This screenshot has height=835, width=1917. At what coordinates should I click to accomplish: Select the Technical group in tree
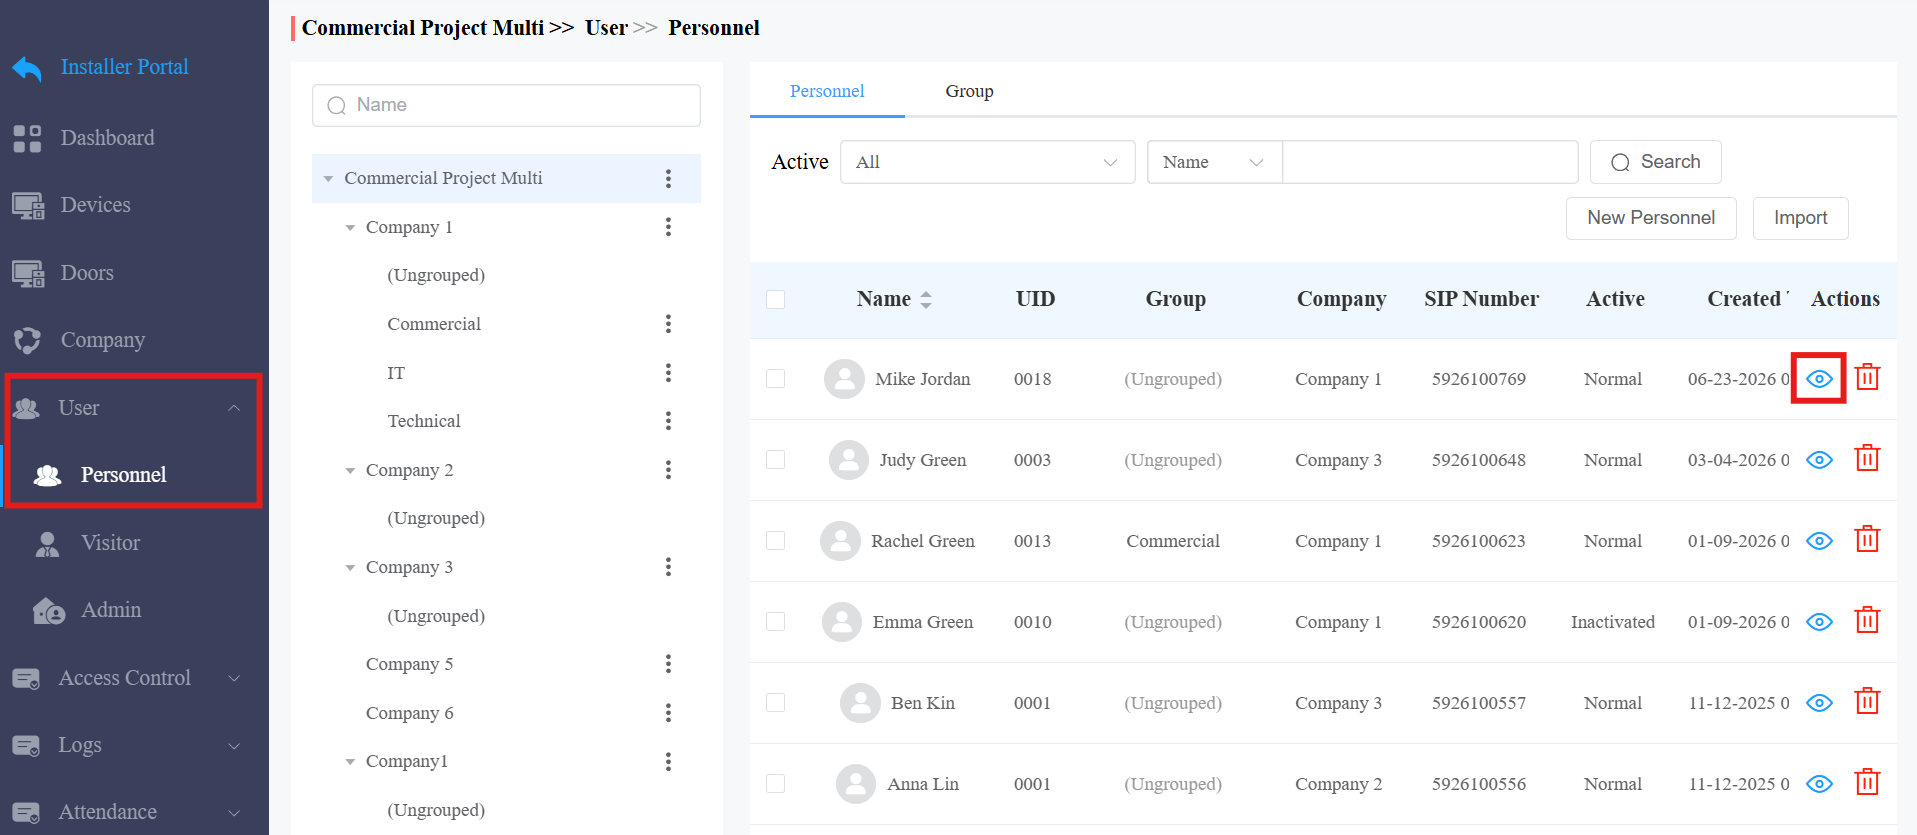tap(424, 421)
